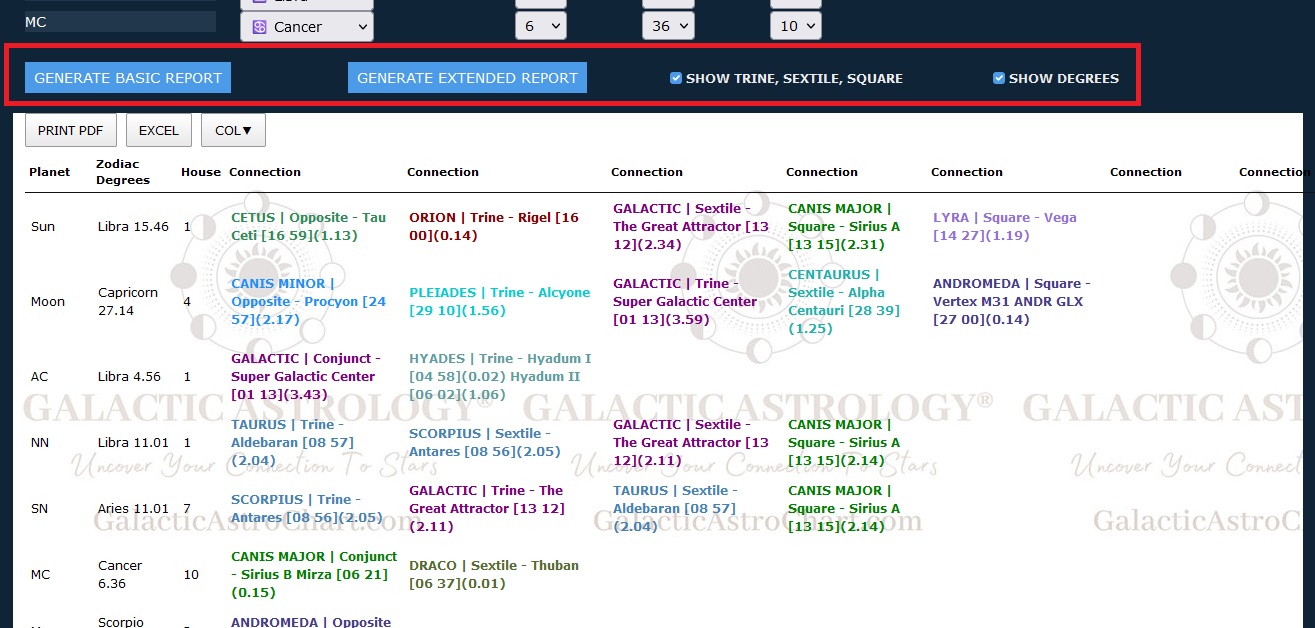Click Generate Basic Report button

tap(128, 78)
